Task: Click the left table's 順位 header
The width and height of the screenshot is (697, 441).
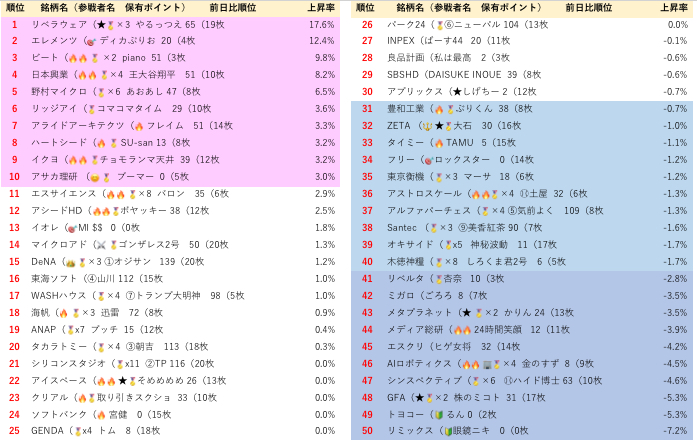Action: point(16,8)
